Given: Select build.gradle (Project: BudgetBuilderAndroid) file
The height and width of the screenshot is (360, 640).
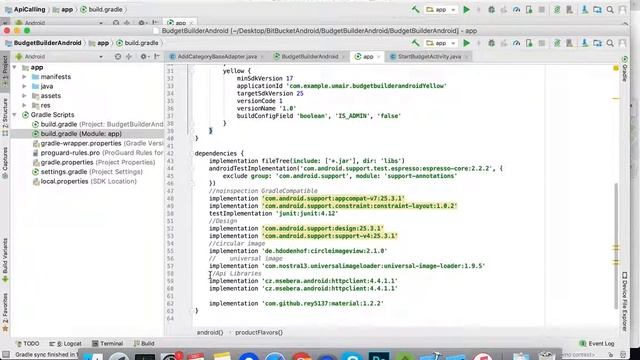Looking at the screenshot, I should (98, 124).
